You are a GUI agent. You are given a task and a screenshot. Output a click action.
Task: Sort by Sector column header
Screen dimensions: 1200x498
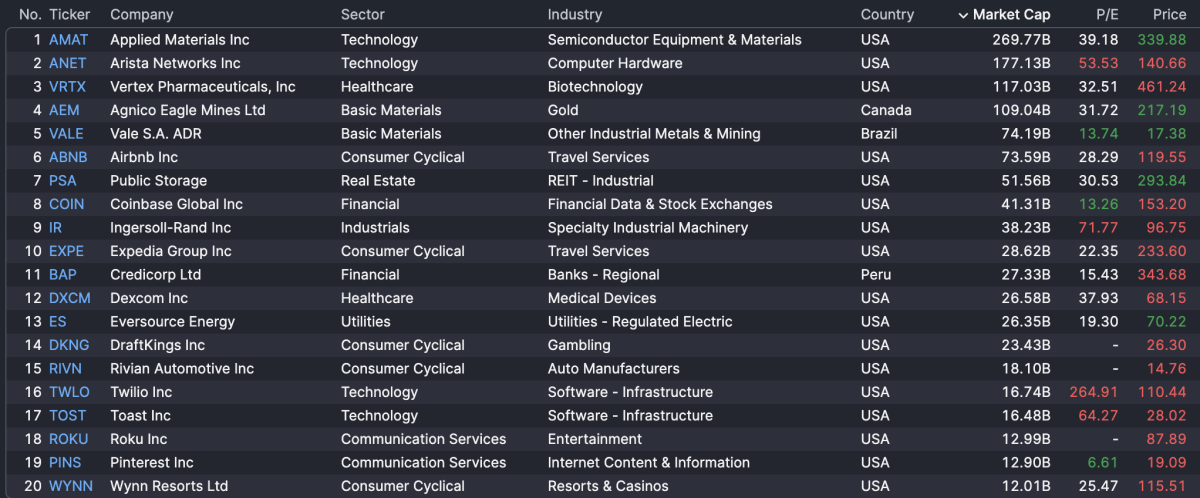pos(362,15)
